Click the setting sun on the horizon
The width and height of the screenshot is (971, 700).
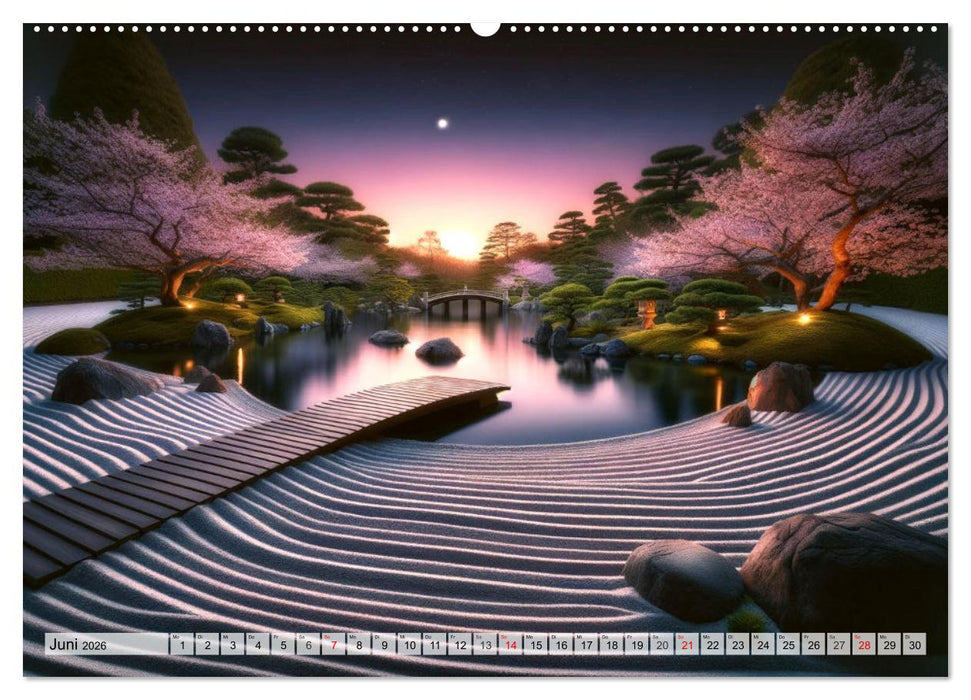pyautogui.click(x=461, y=244)
